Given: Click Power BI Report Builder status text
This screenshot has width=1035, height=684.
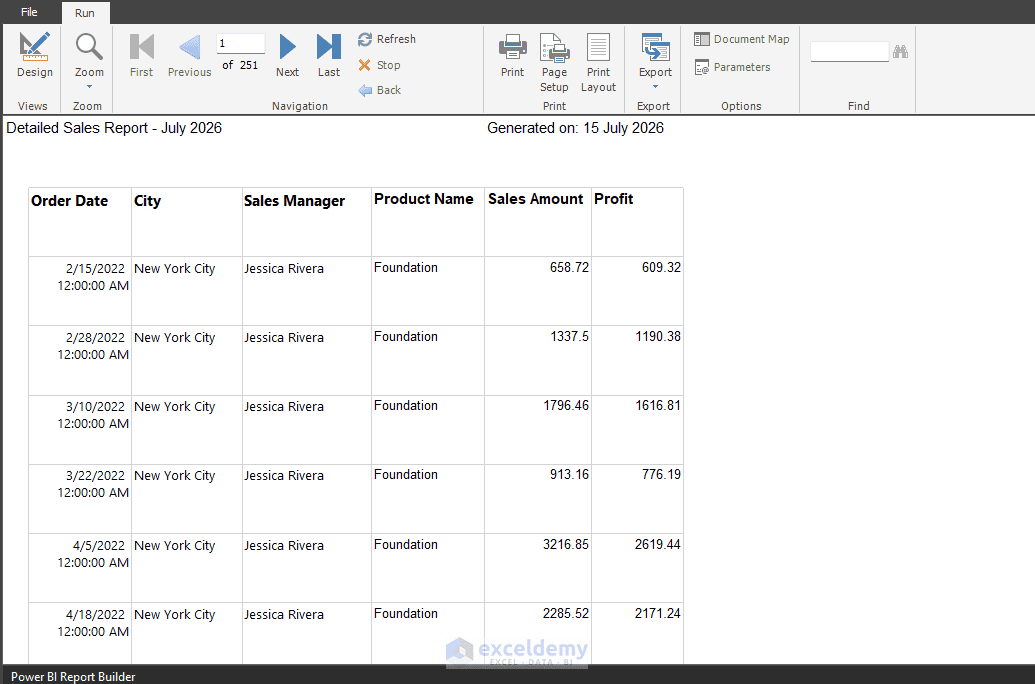Looking at the screenshot, I should click(73, 677).
